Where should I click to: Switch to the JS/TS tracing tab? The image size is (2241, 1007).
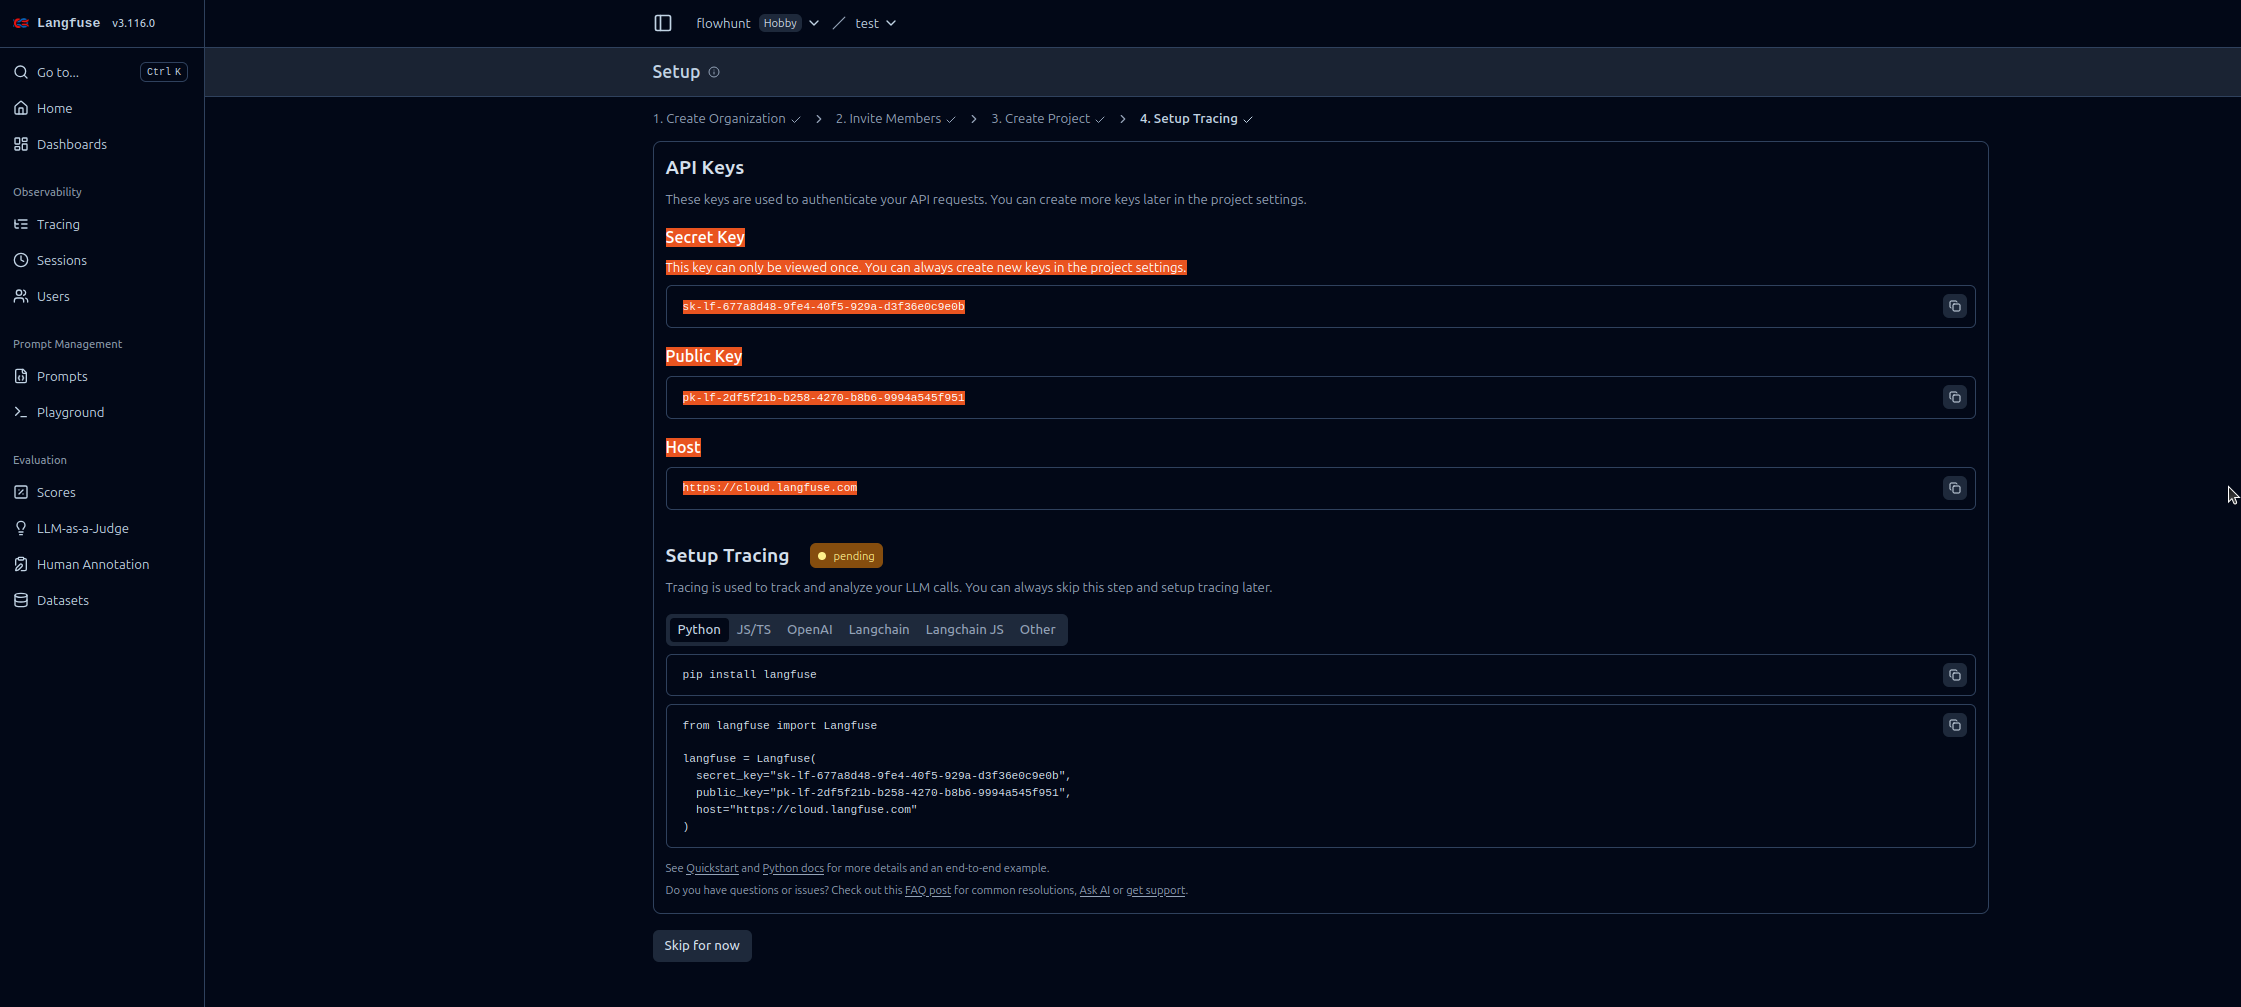[x=753, y=629]
